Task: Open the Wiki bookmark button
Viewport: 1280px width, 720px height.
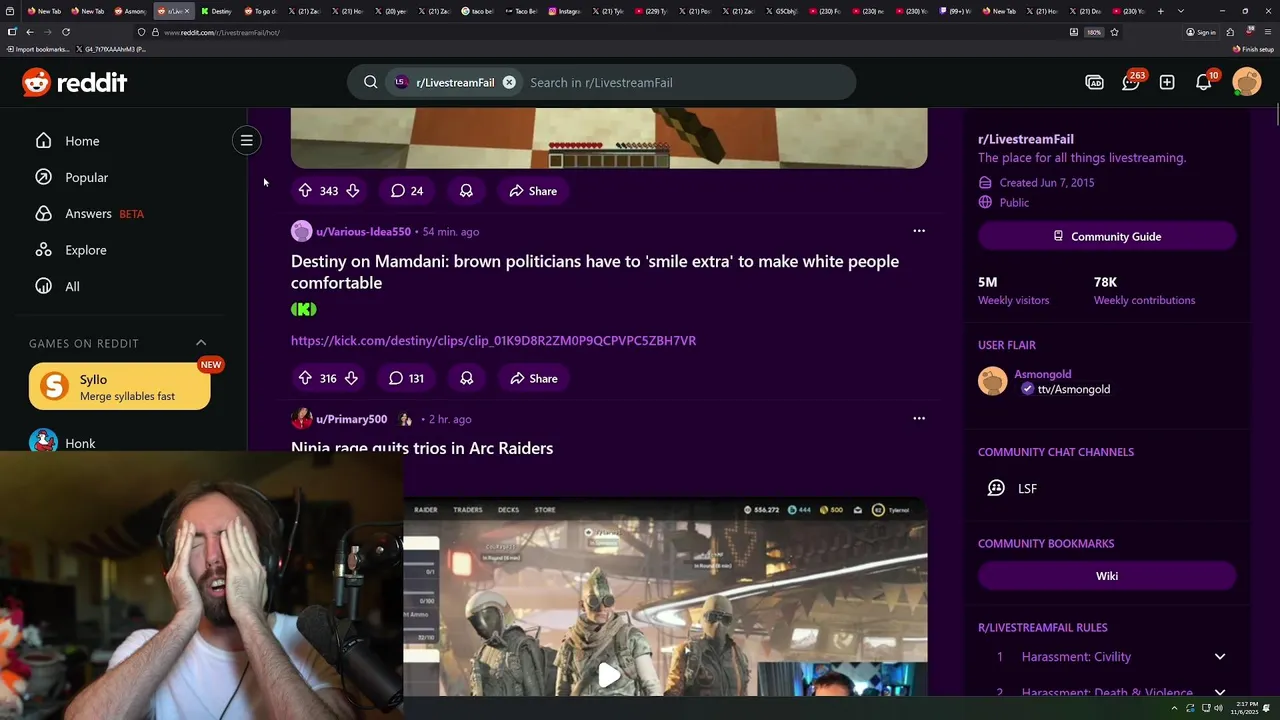Action: [1107, 576]
